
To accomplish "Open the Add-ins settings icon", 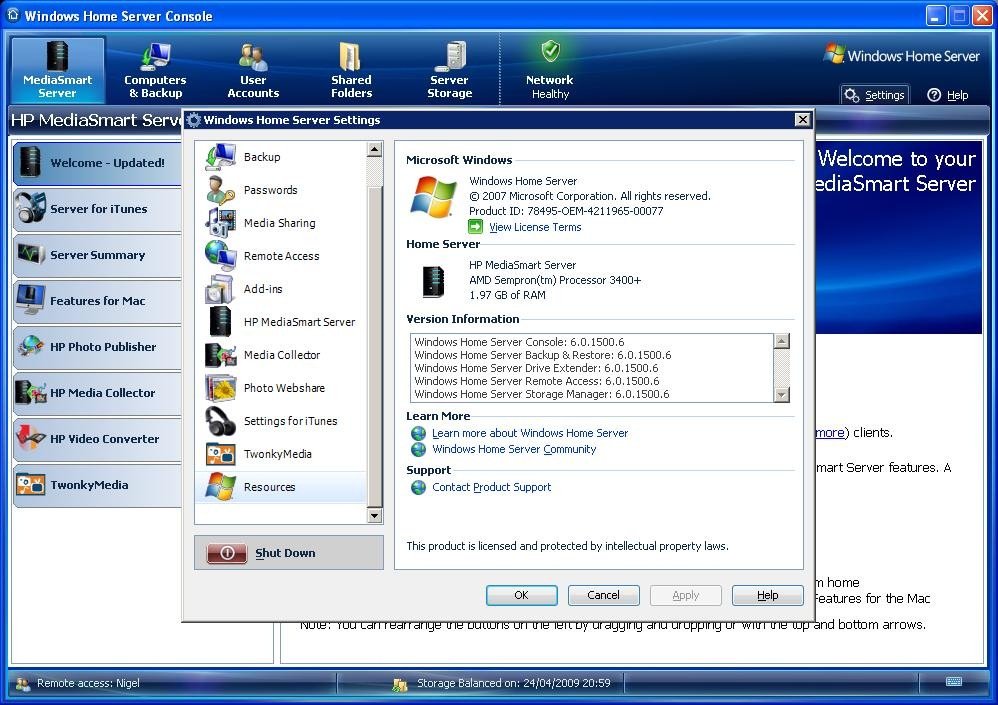I will 220,289.
